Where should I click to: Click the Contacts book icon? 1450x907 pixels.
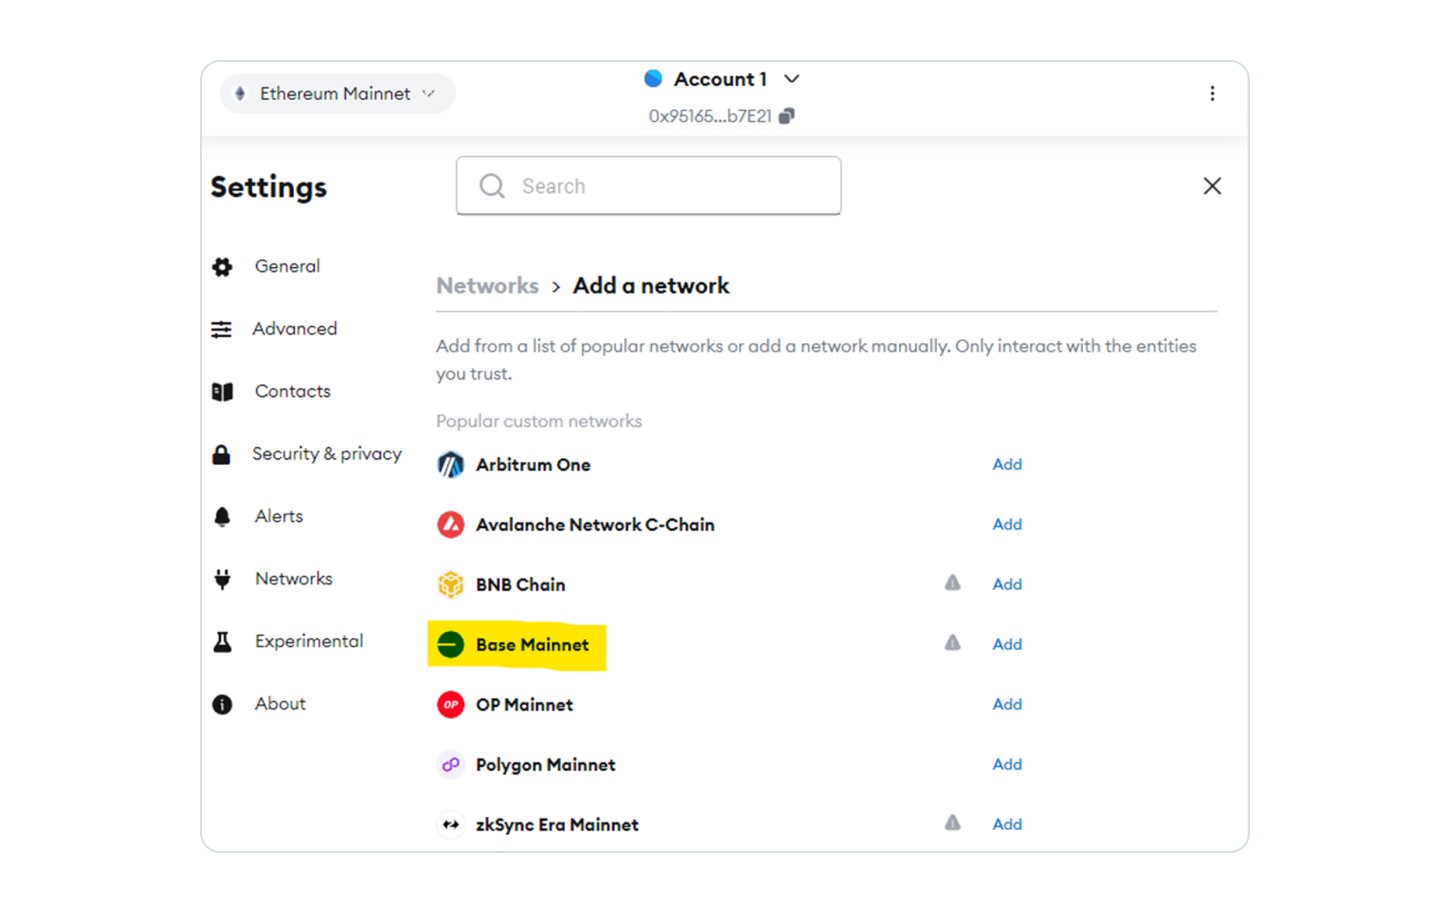tap(222, 392)
